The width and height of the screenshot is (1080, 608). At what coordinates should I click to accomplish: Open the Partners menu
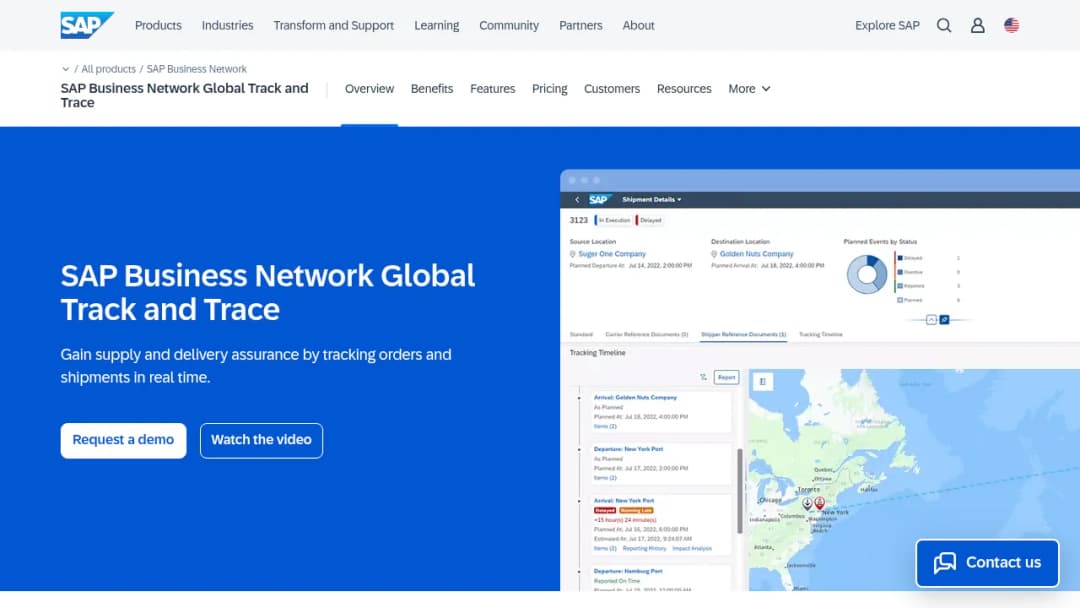[581, 25]
